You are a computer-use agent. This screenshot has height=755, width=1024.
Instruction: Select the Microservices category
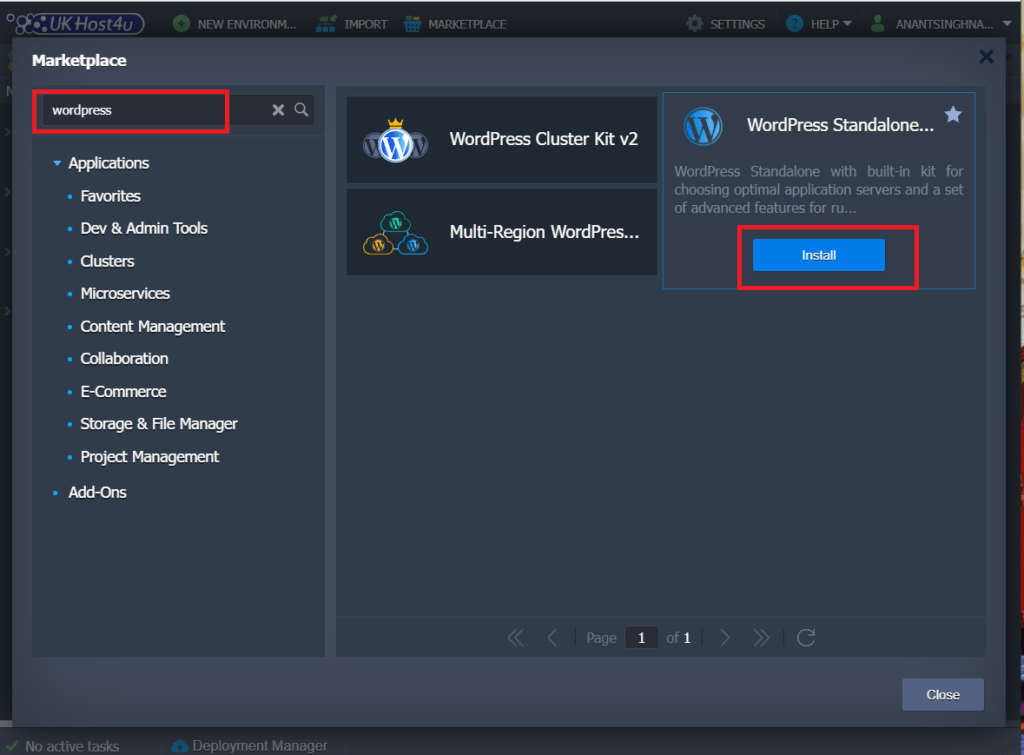coord(125,293)
